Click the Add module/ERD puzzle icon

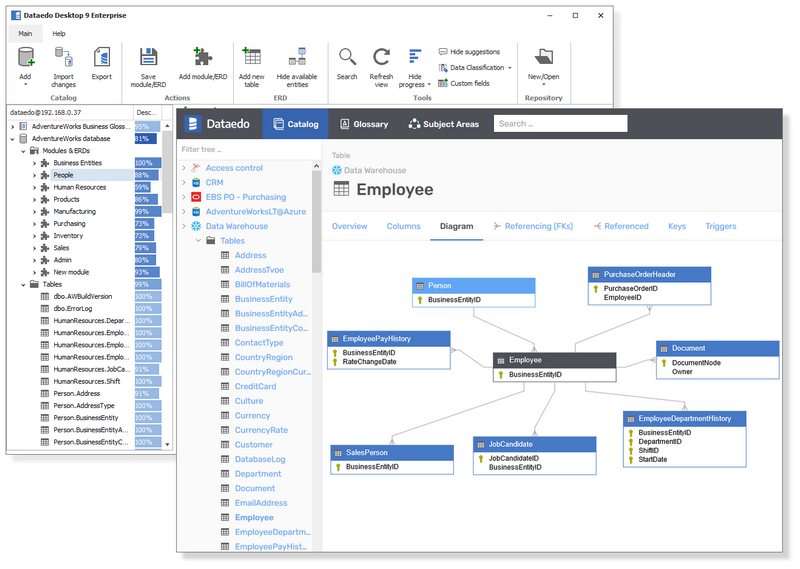point(203,59)
